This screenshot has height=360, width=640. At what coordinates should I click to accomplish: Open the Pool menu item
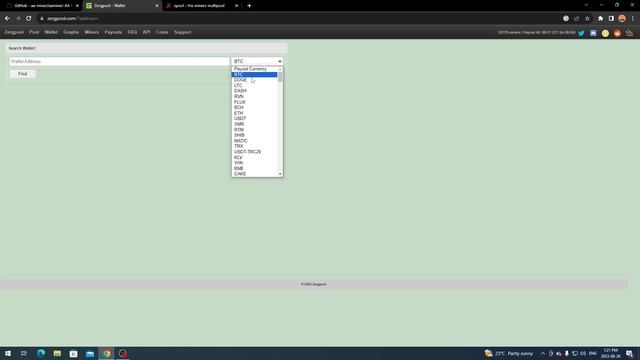34,32
